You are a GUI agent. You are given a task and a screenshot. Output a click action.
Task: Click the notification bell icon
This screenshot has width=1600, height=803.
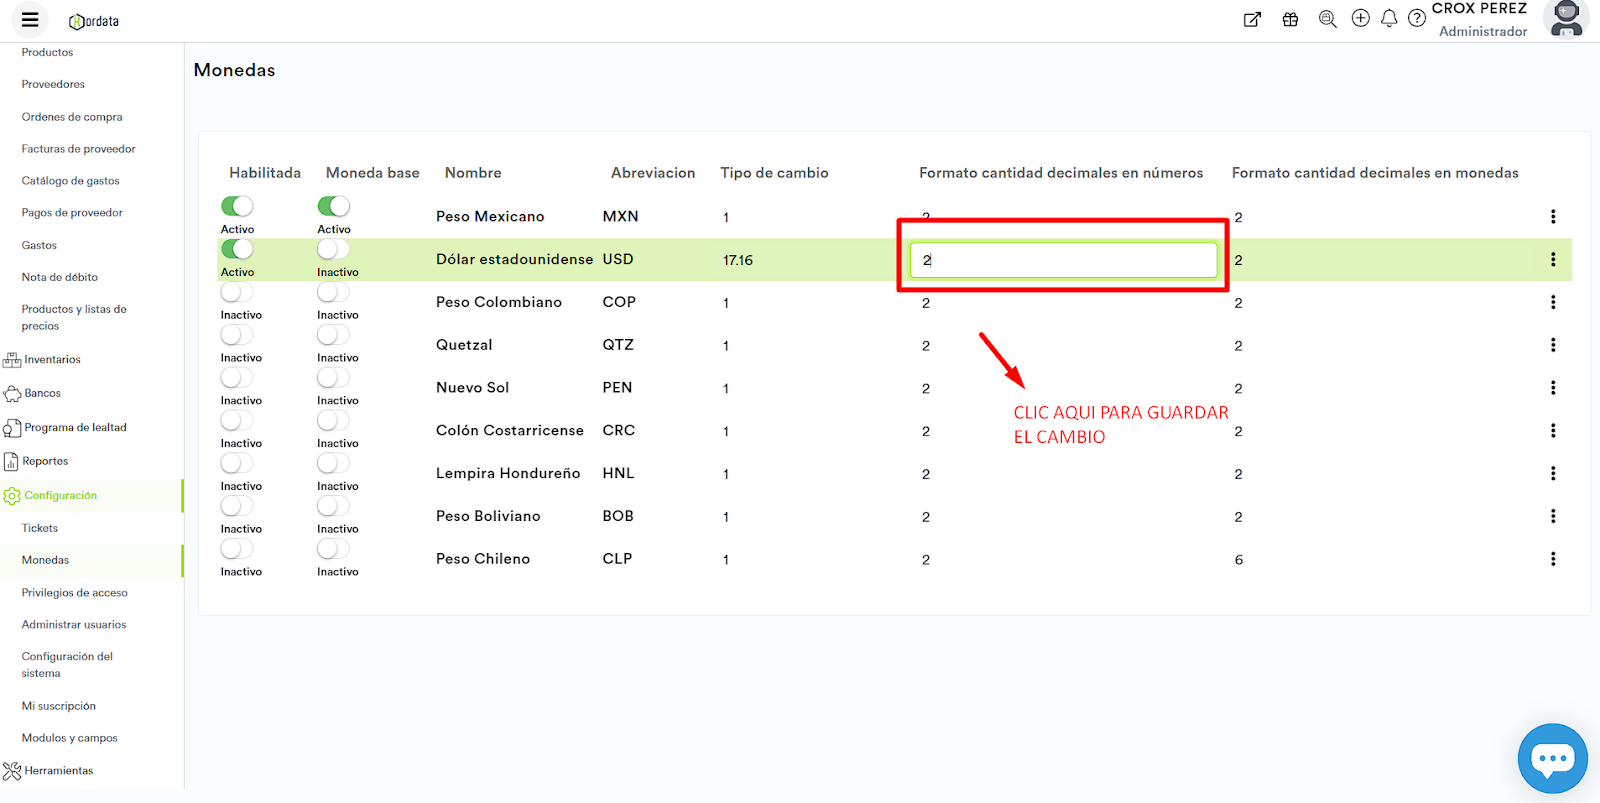(x=1389, y=19)
